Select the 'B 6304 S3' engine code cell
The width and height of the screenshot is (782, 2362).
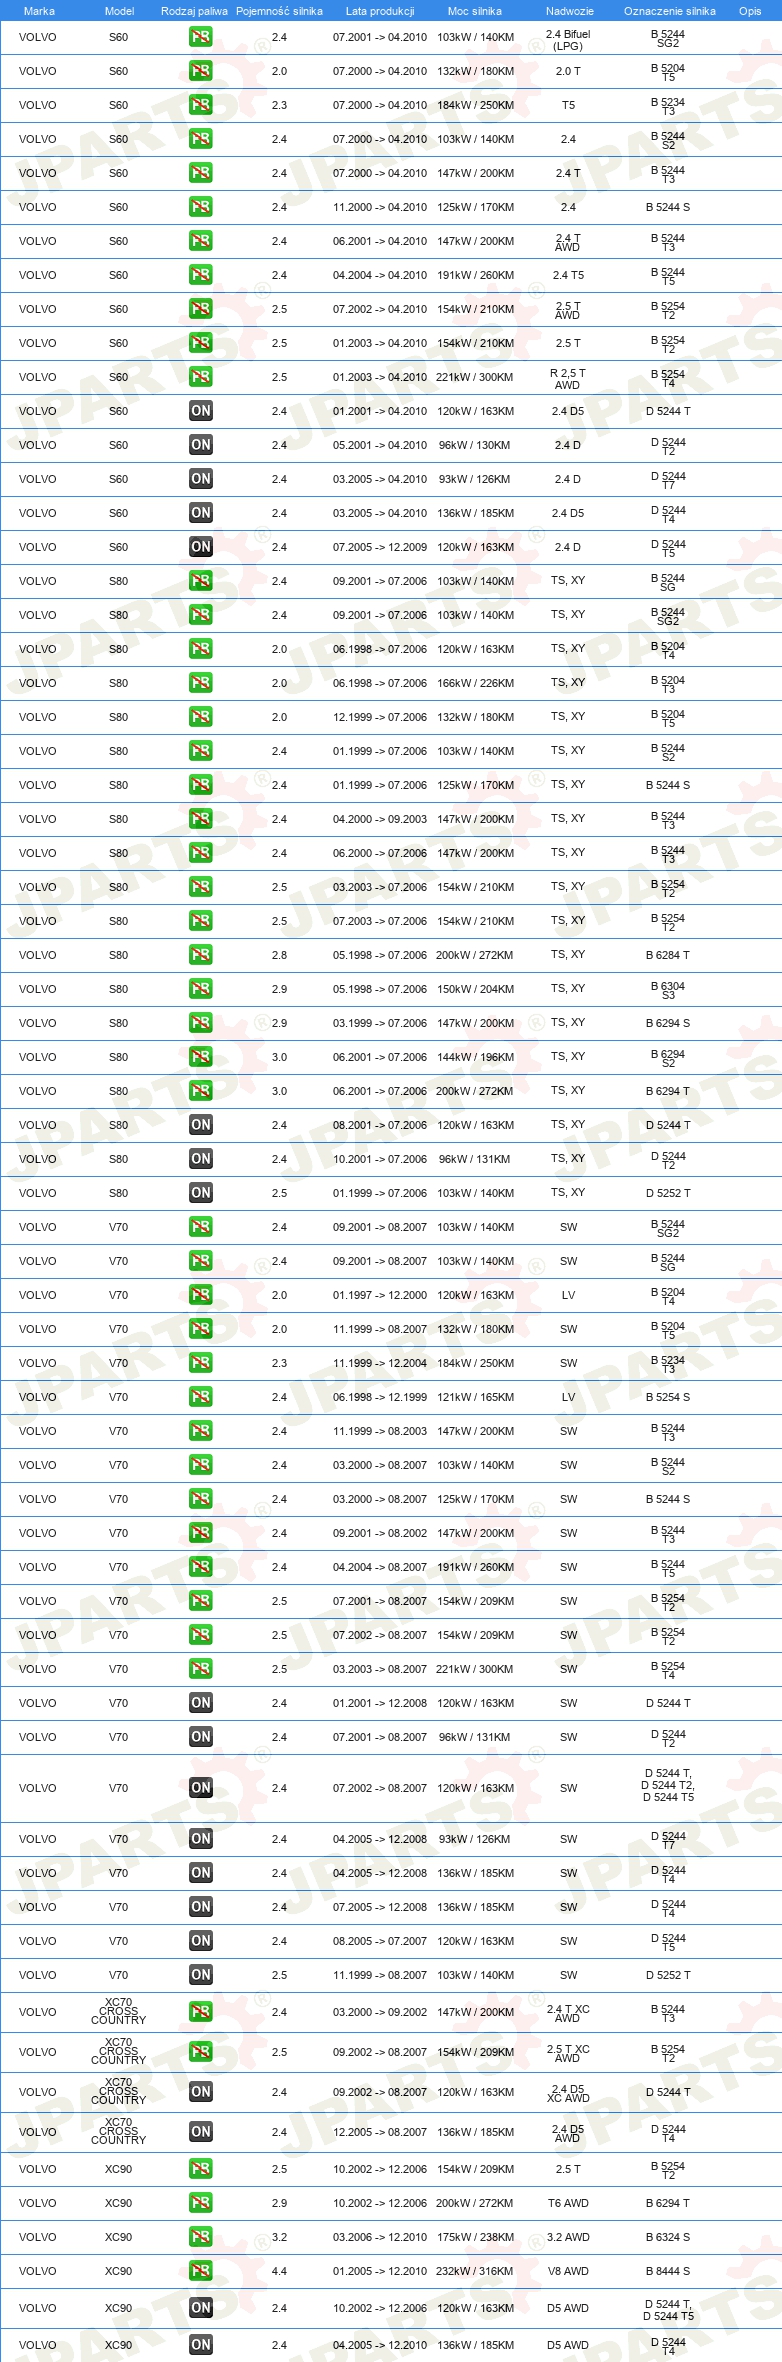[668, 990]
